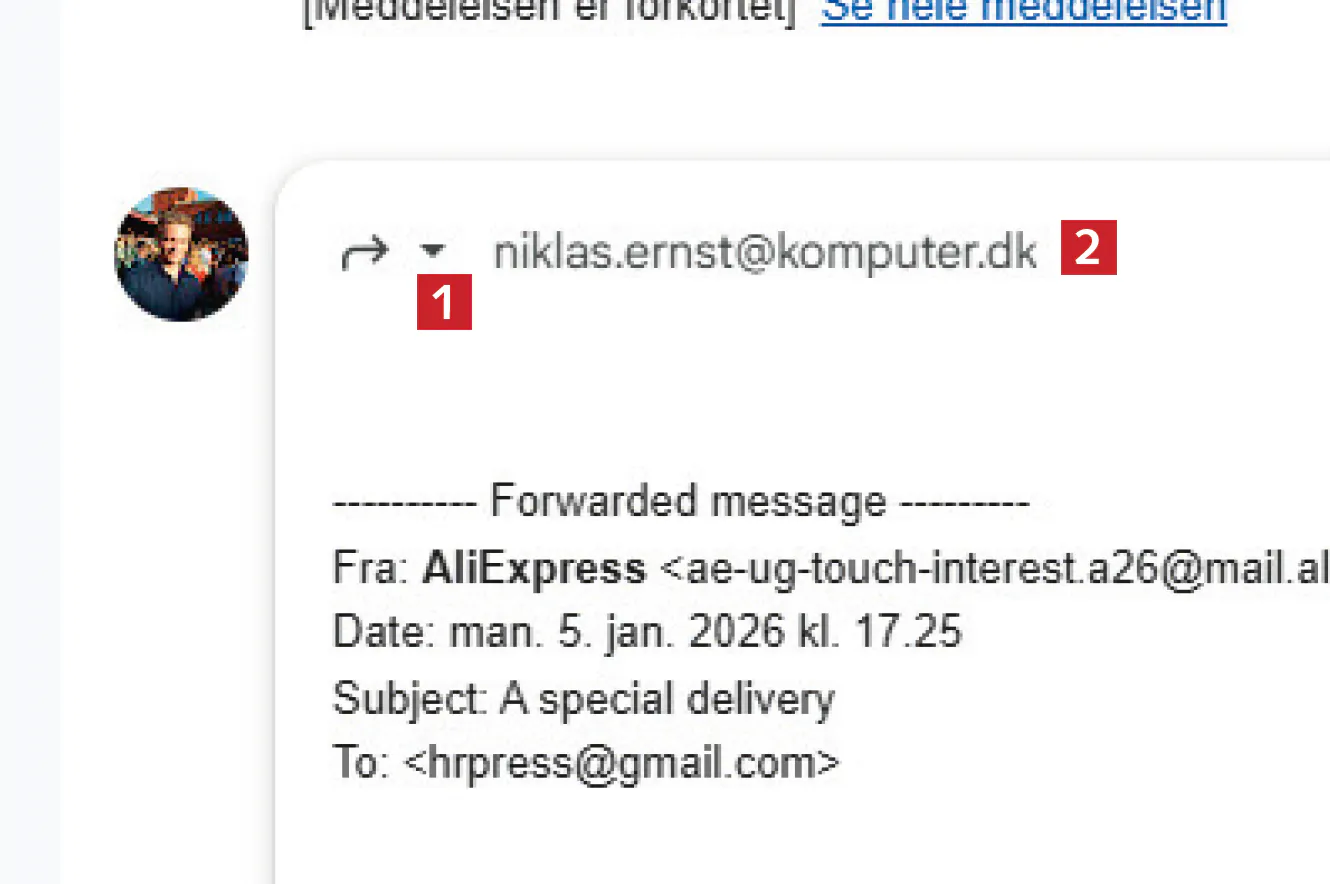The image size is (1330, 884).
Task: Click the forward arrow icon
Action: [363, 254]
